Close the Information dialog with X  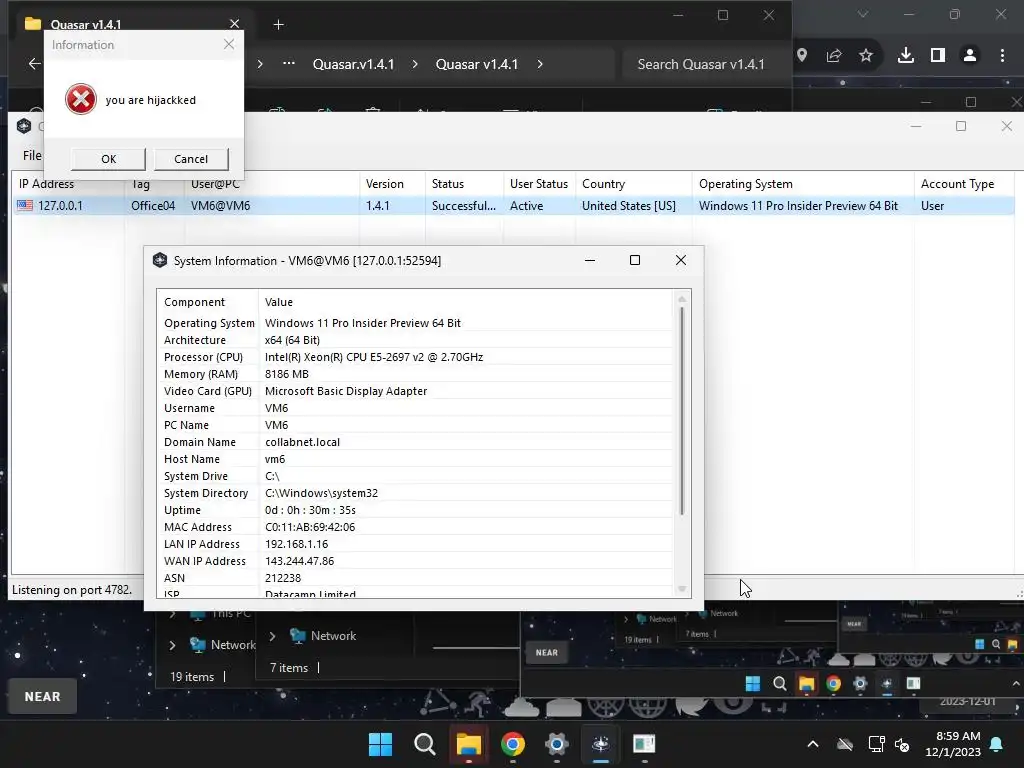229,44
